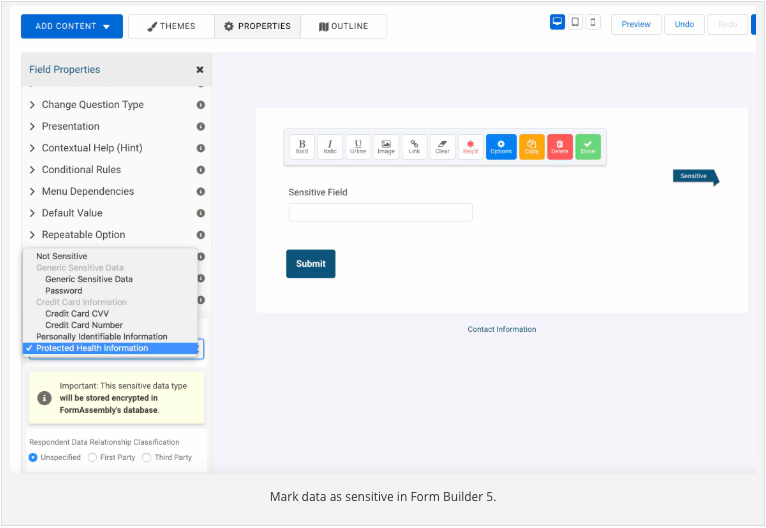Switch to tablet view icon
Viewport: 766px width, 528px height.
tap(575, 22)
